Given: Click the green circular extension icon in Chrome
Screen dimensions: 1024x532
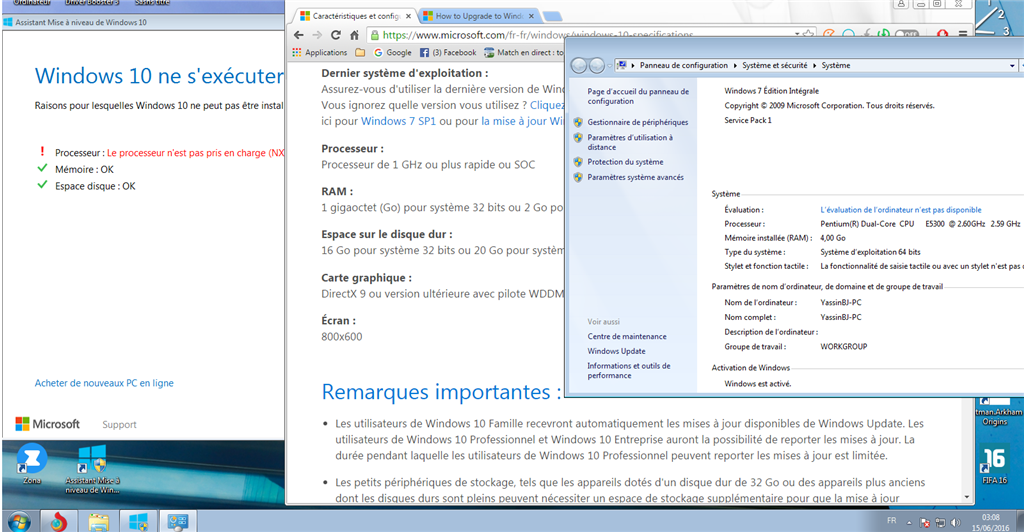Looking at the screenshot, I should pyautogui.click(x=884, y=34).
